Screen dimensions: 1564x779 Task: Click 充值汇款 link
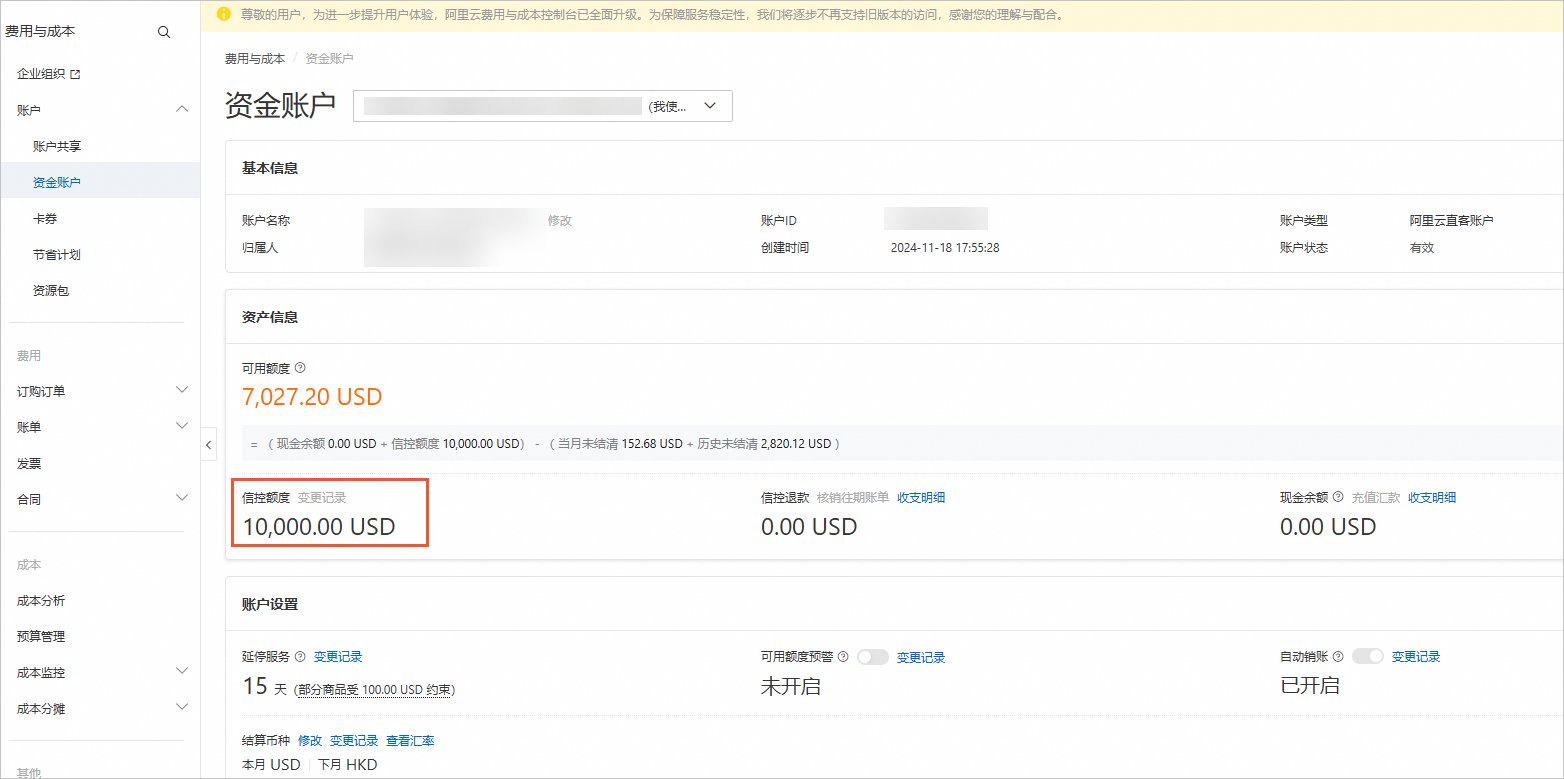(1376, 497)
